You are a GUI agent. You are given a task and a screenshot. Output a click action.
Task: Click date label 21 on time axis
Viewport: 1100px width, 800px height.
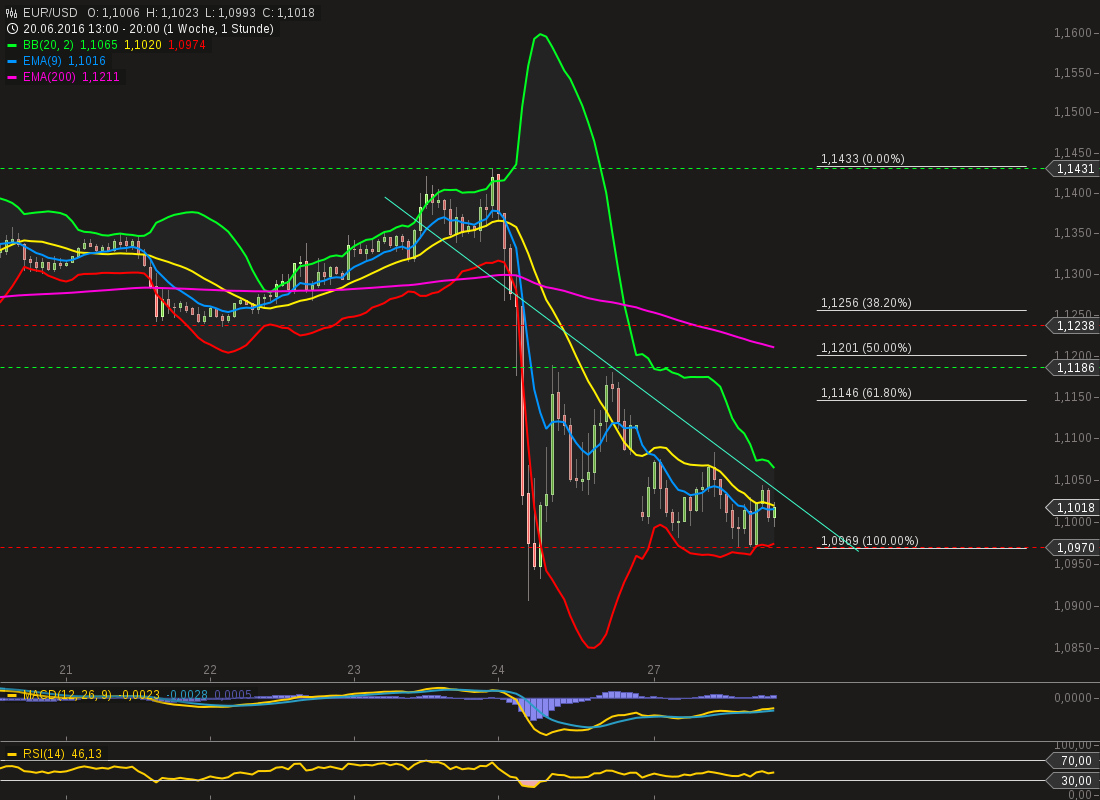[x=66, y=670]
